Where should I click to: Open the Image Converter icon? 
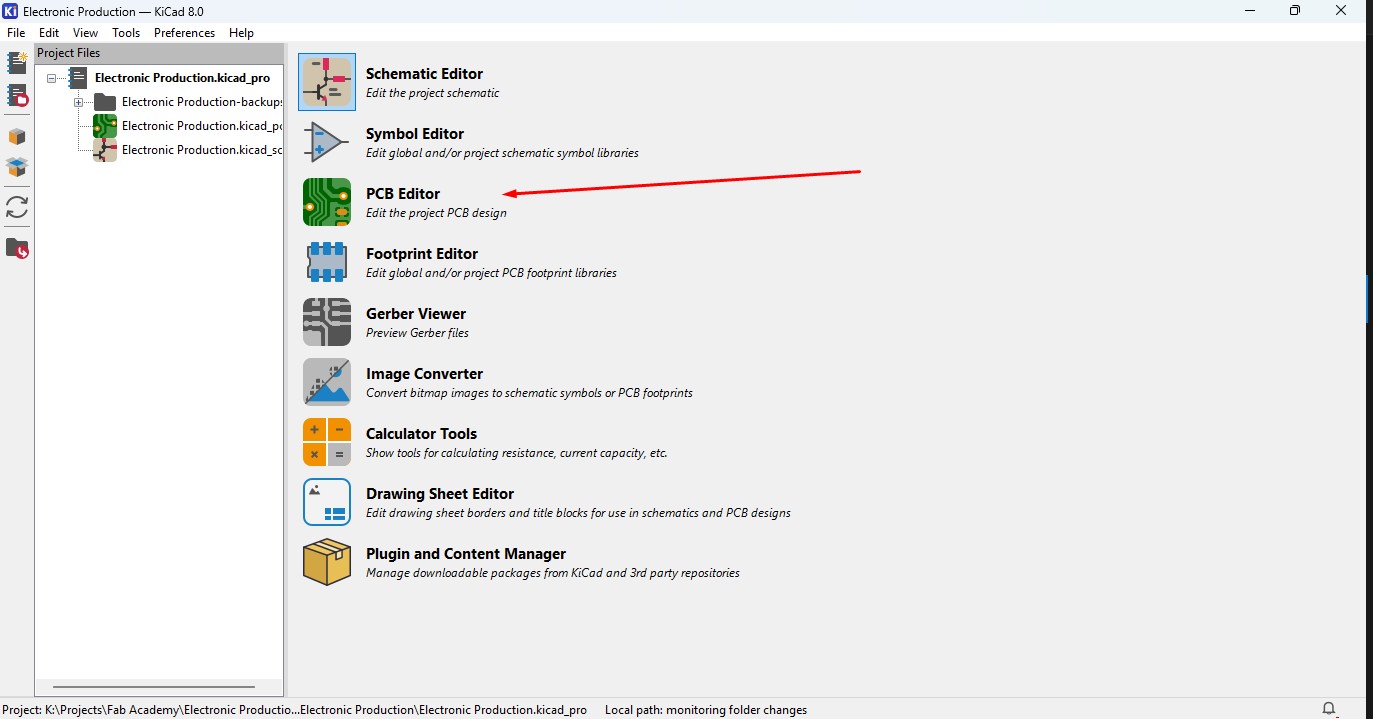coord(327,382)
